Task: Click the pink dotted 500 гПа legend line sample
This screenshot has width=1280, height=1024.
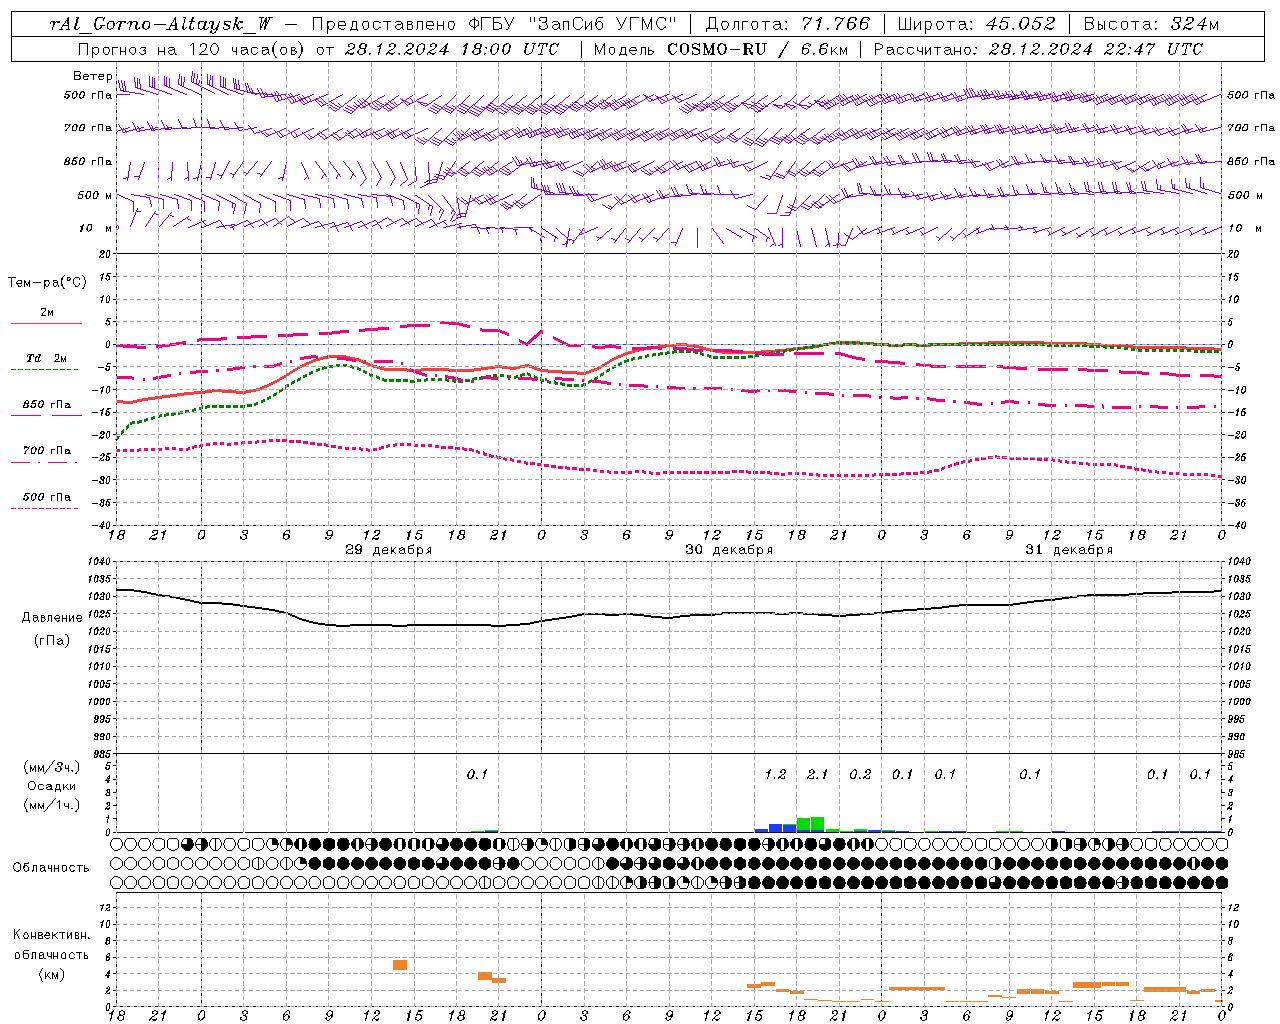Action: 44,508
